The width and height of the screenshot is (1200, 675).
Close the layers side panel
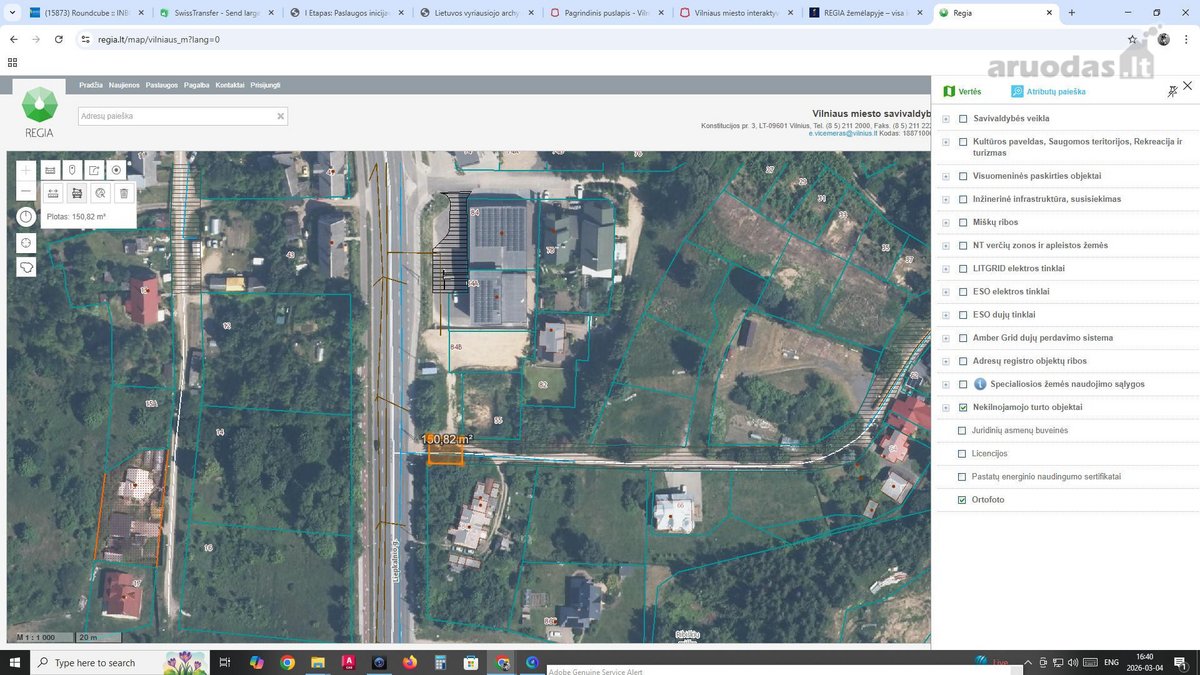pos(1187,86)
